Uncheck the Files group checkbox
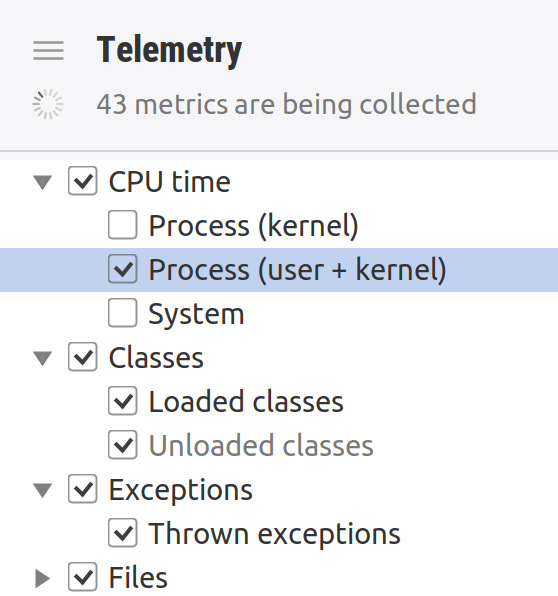Viewport: 558px width, 596px height. click(82, 577)
